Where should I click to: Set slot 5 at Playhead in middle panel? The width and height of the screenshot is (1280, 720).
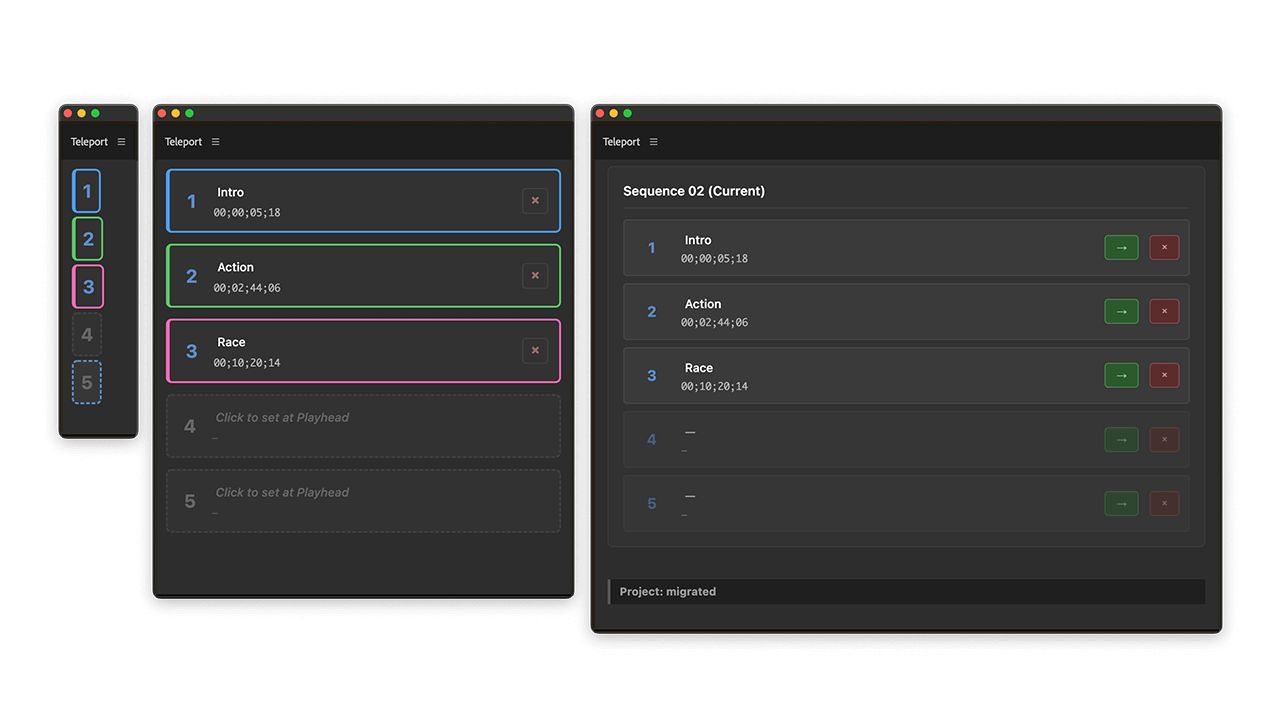[x=363, y=501]
